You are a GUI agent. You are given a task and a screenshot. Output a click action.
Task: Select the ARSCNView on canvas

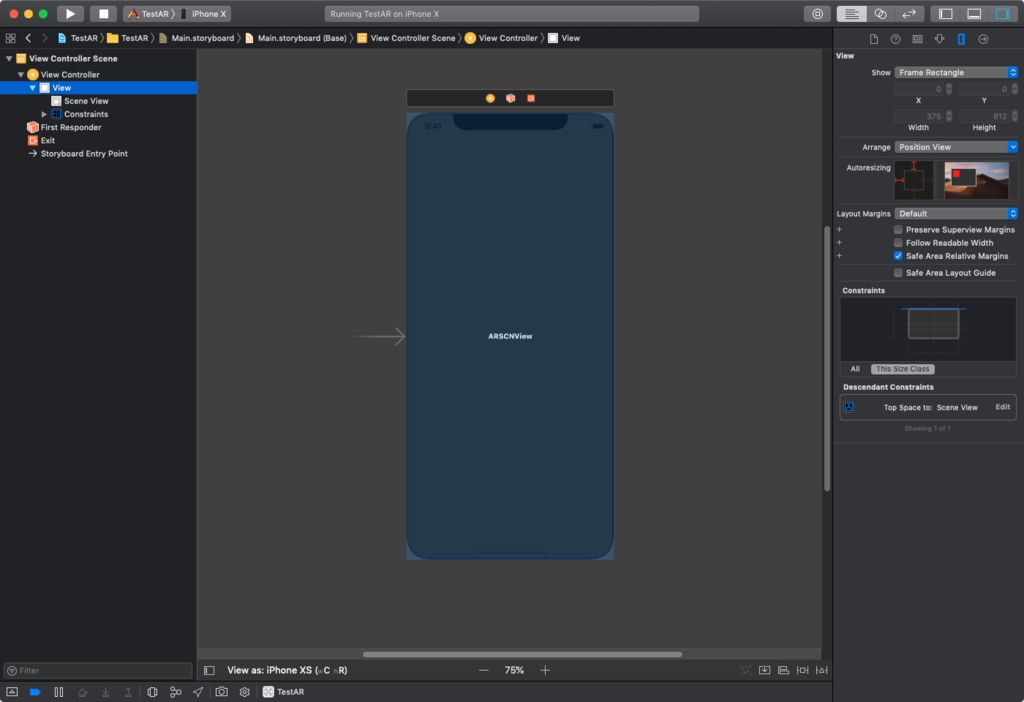pyautogui.click(x=510, y=336)
